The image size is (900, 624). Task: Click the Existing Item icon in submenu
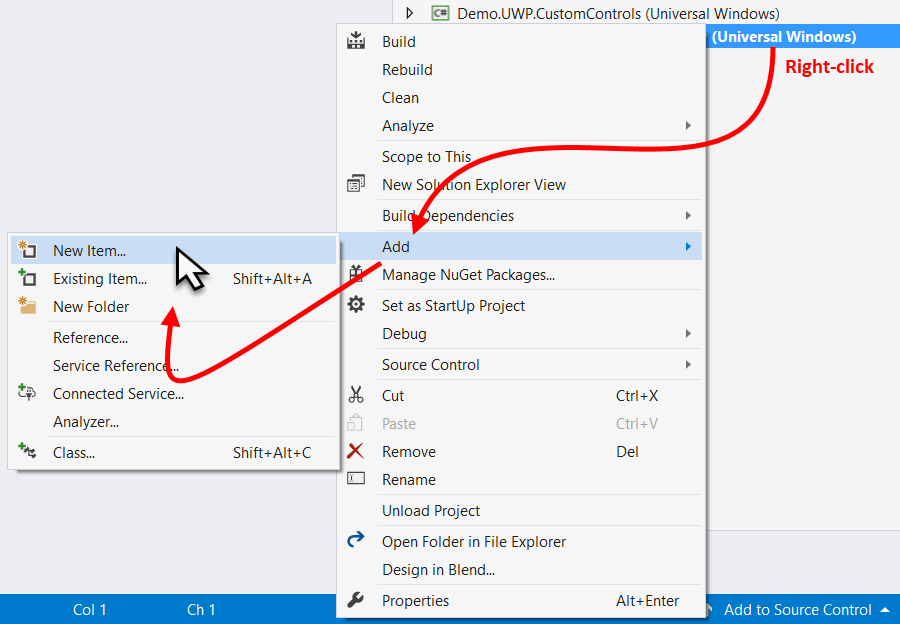[27, 278]
